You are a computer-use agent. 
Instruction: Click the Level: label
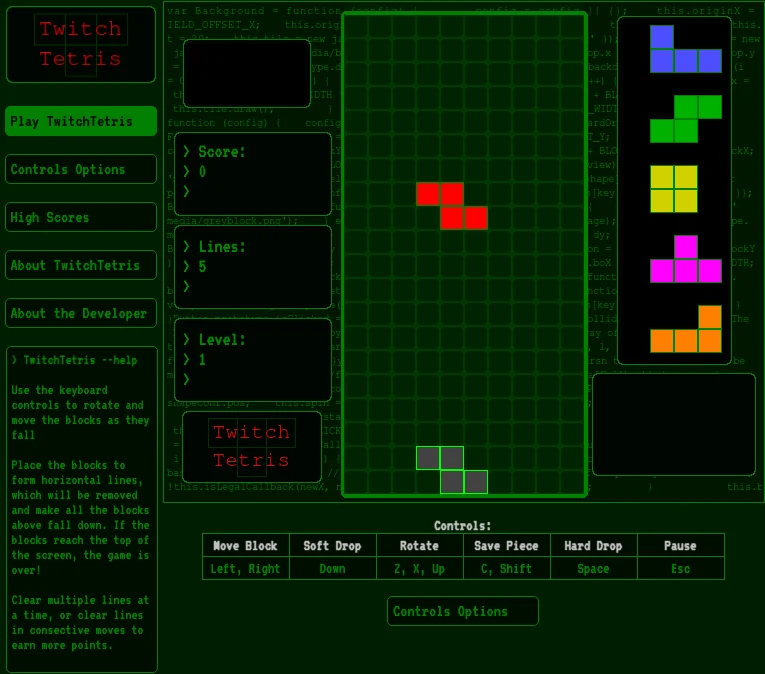221,340
